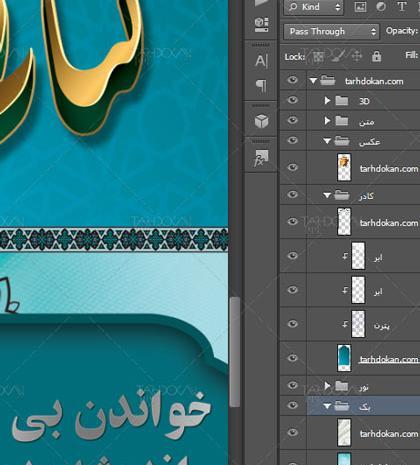Expand the متن group
Screen dimensions: 420x465
coord(327,121)
